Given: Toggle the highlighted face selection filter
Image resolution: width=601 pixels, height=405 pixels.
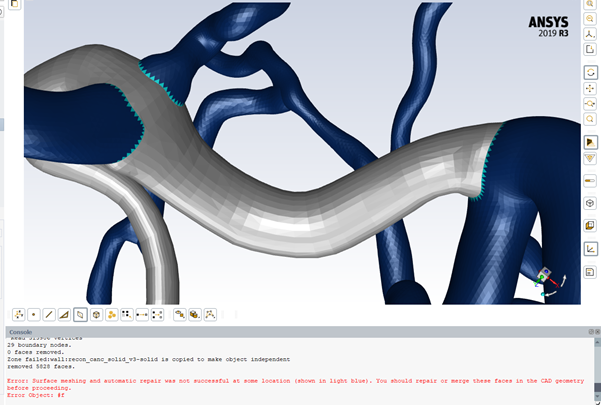Looking at the screenshot, I should tap(80, 314).
